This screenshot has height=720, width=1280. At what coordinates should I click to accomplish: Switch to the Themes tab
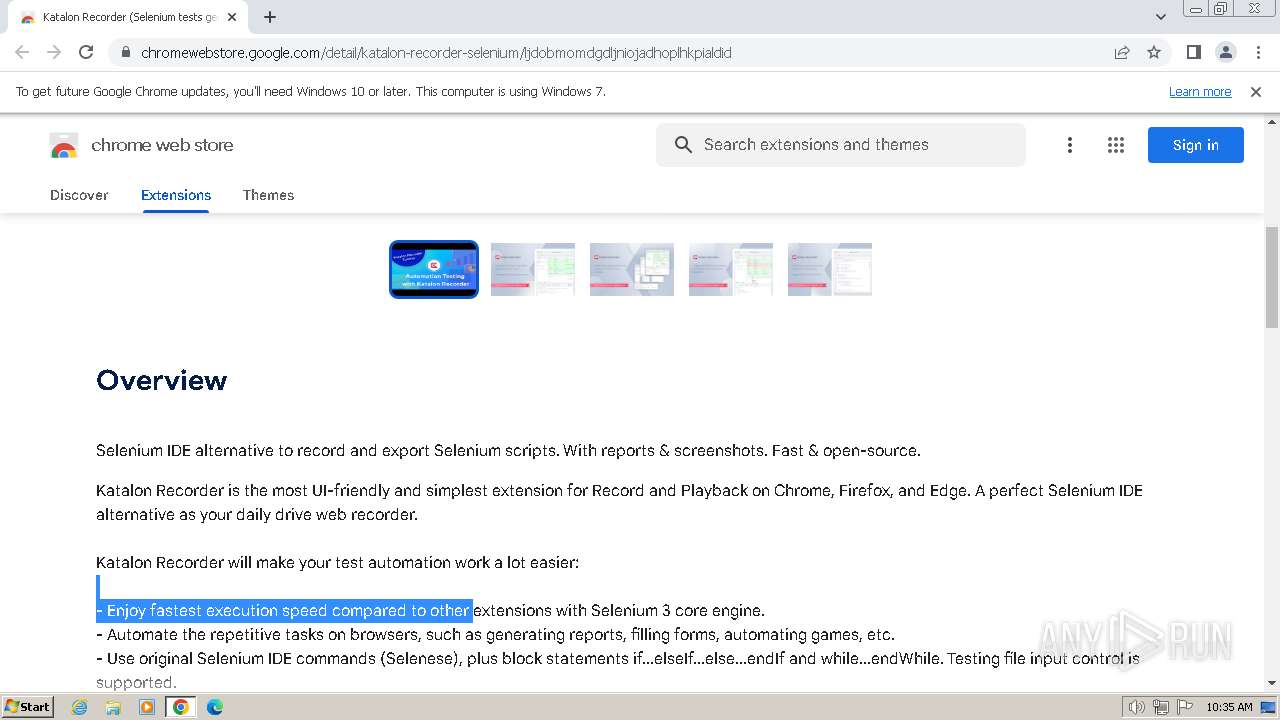point(268,195)
